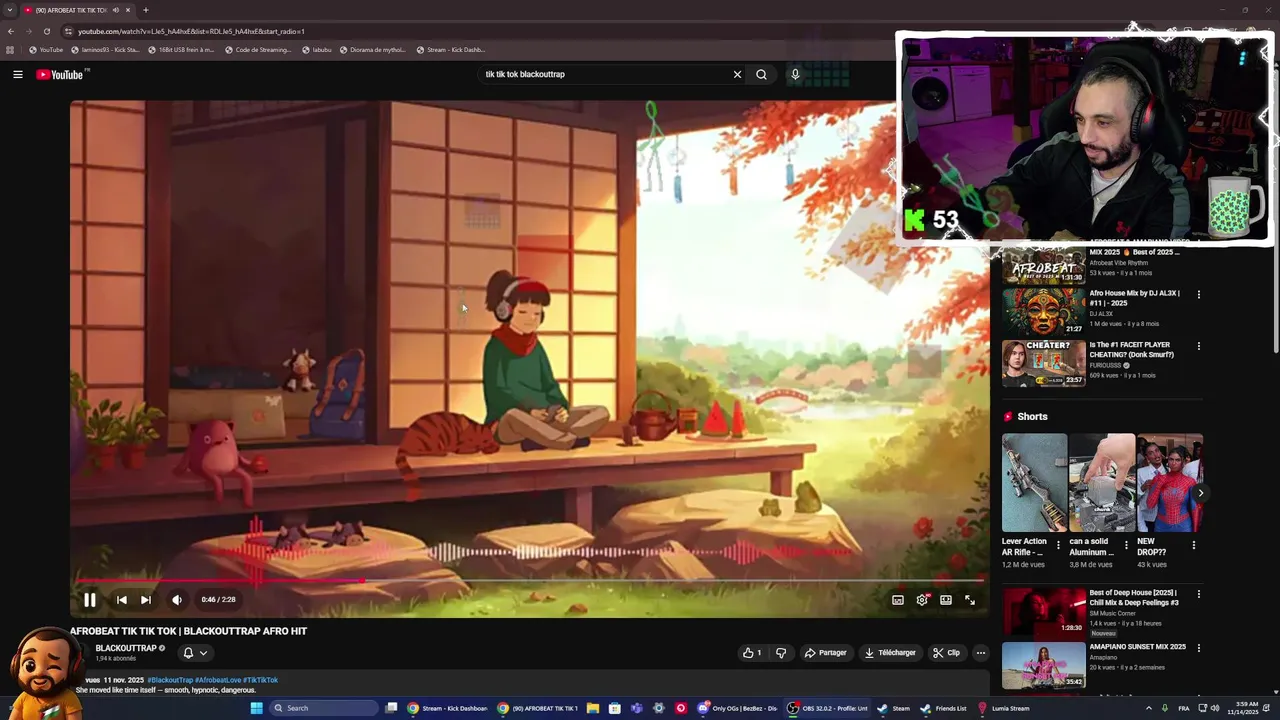Open the #TikTikTok hashtag link
This screenshot has width=1280, height=720.
coord(260,680)
